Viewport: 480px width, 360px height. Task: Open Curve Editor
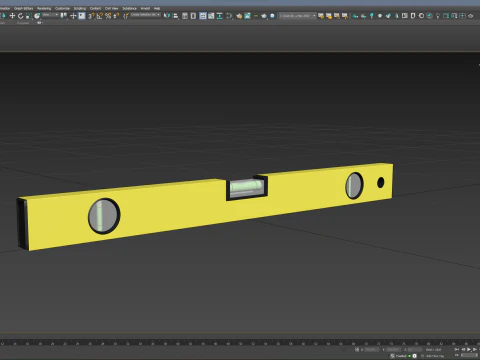[211, 16]
